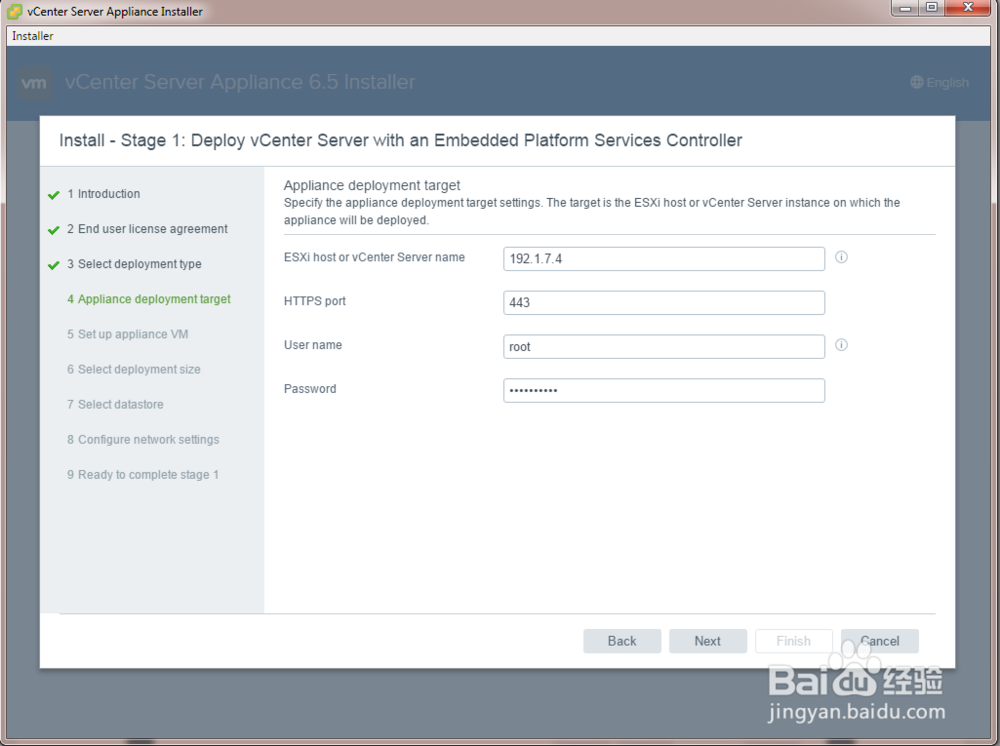The image size is (1000, 746).
Task: Click the vm logo in header
Action: click(x=34, y=83)
